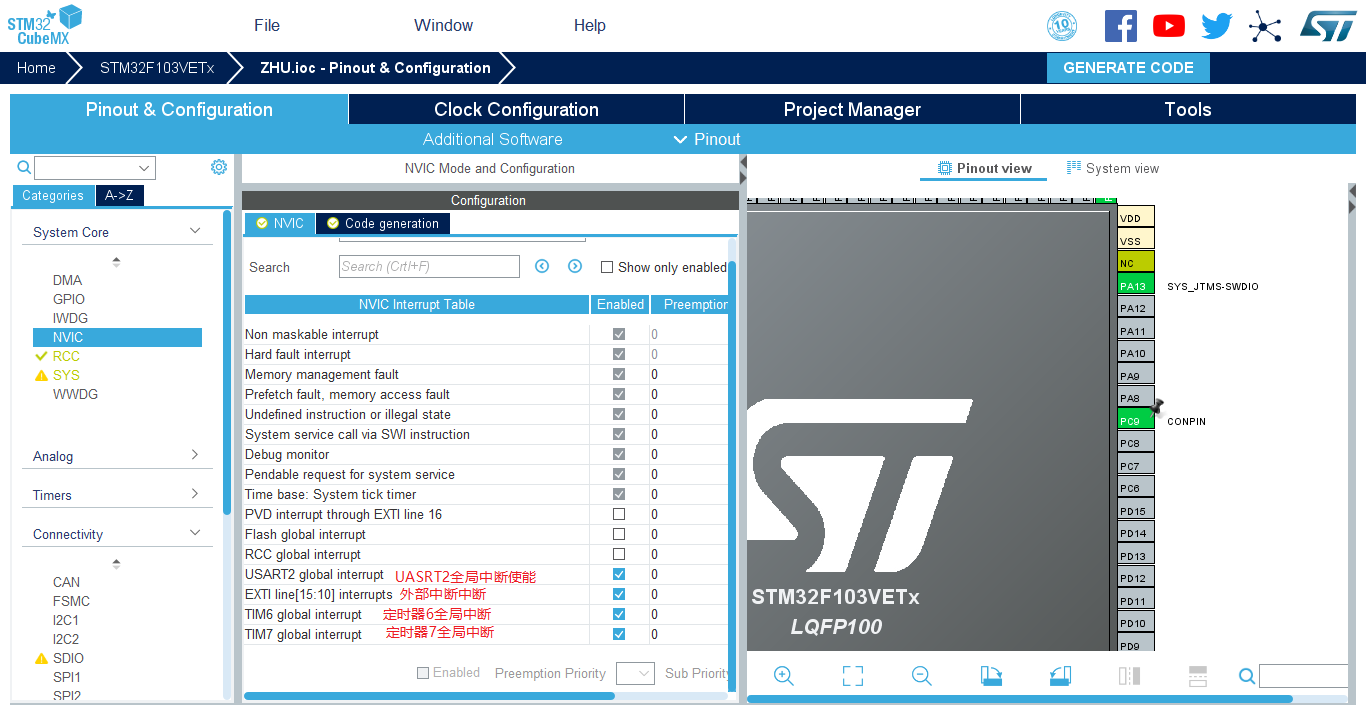Zoom in on the pinout view
Image resolution: width=1366 pixels, height=715 pixels.
784,676
